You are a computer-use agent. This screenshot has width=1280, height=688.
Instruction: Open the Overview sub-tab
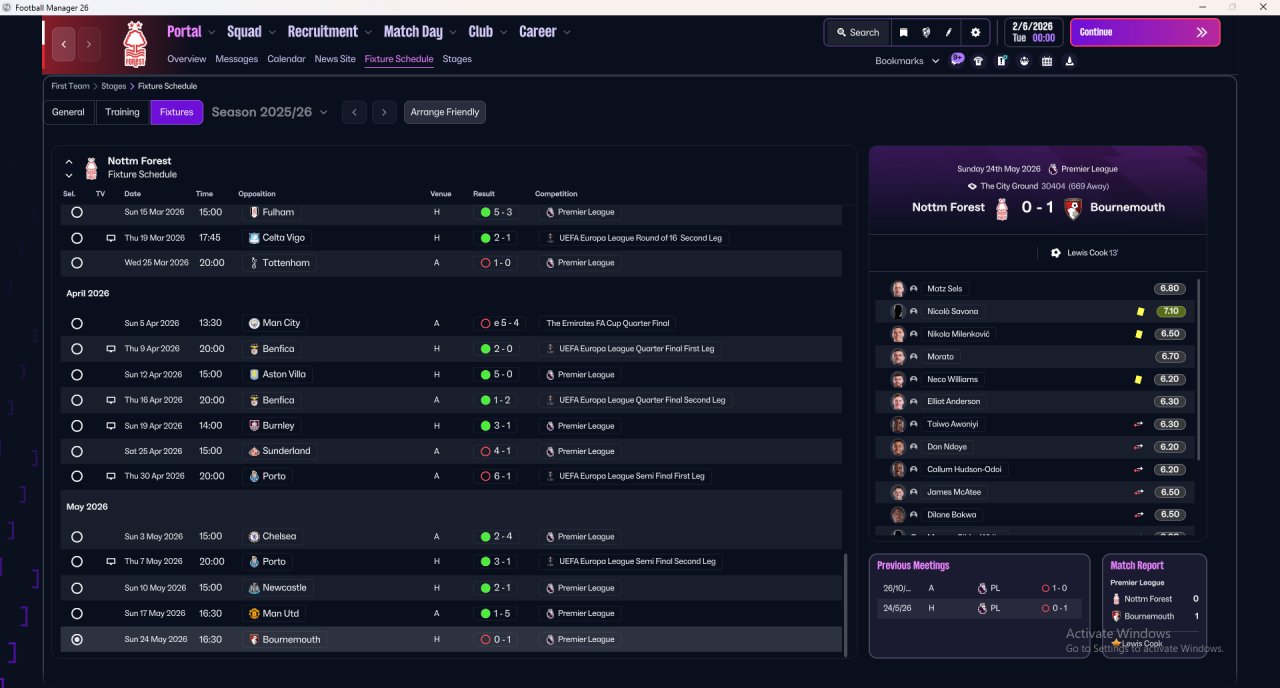(187, 59)
